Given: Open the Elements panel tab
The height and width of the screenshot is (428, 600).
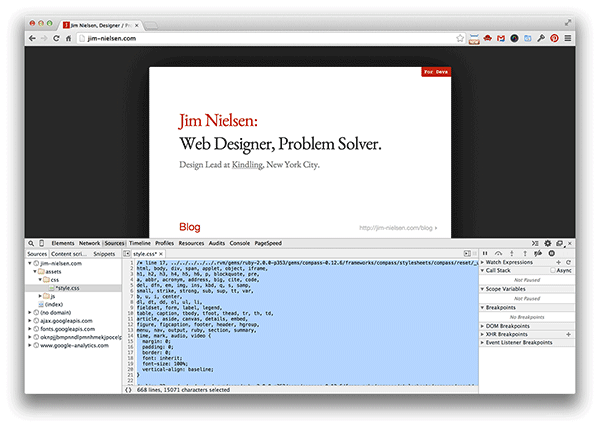Looking at the screenshot, I should [63, 243].
